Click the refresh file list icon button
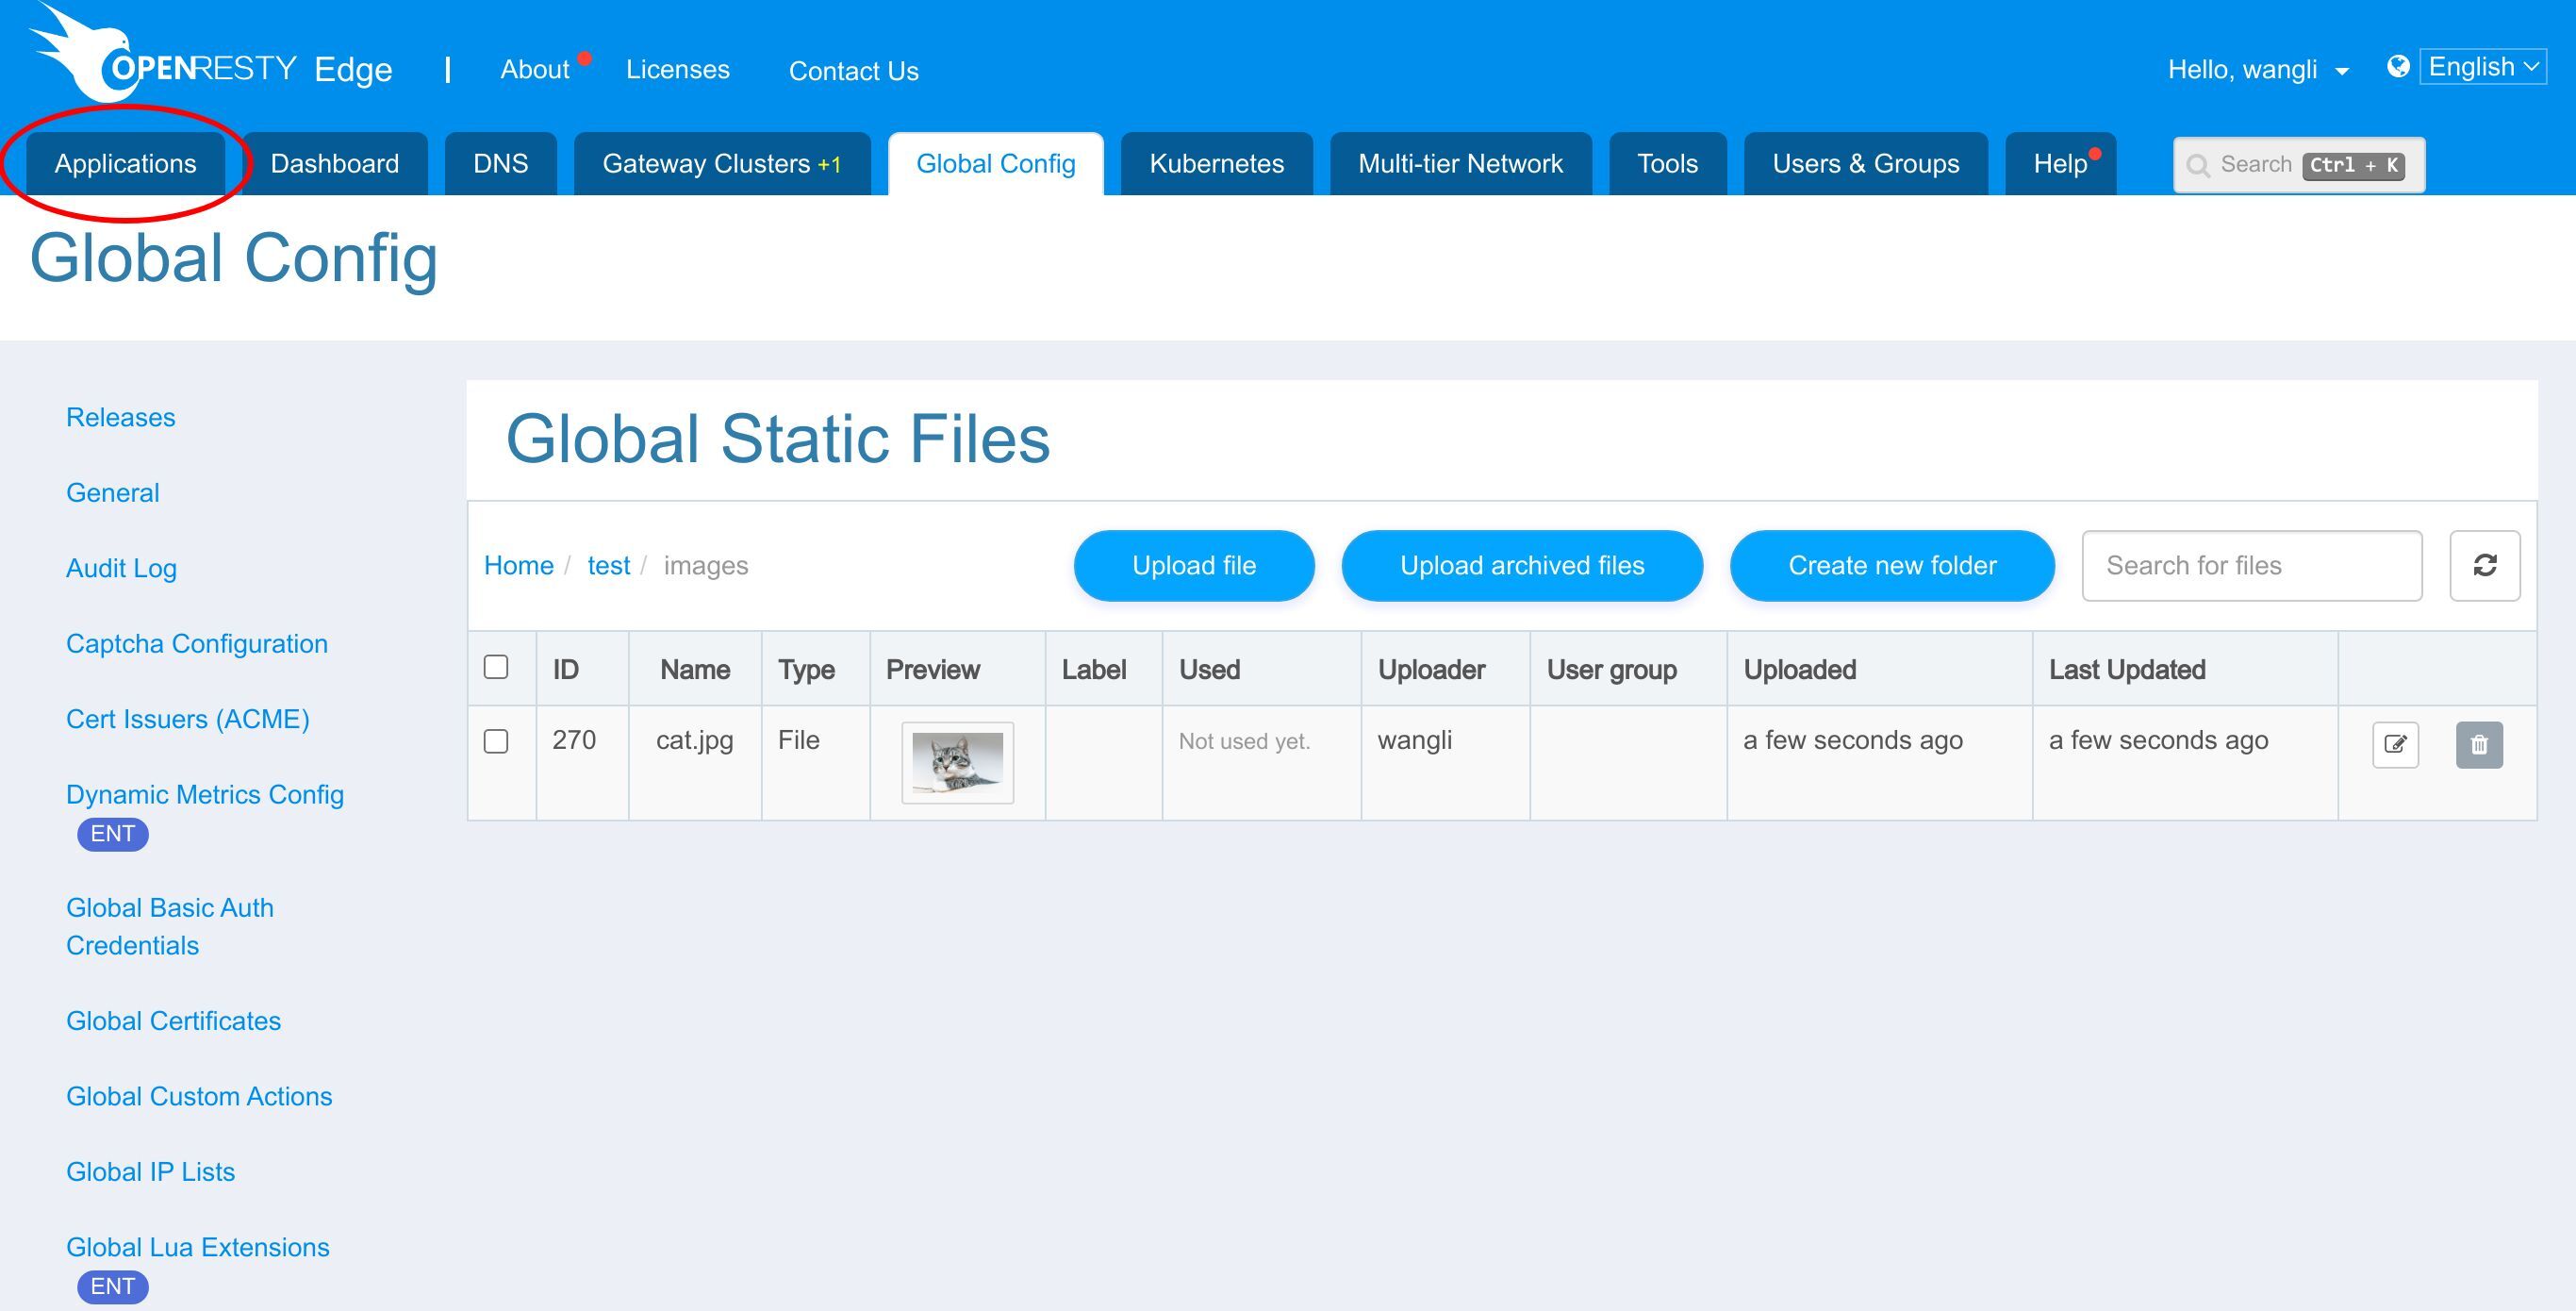The width and height of the screenshot is (2576, 1311). point(2484,565)
